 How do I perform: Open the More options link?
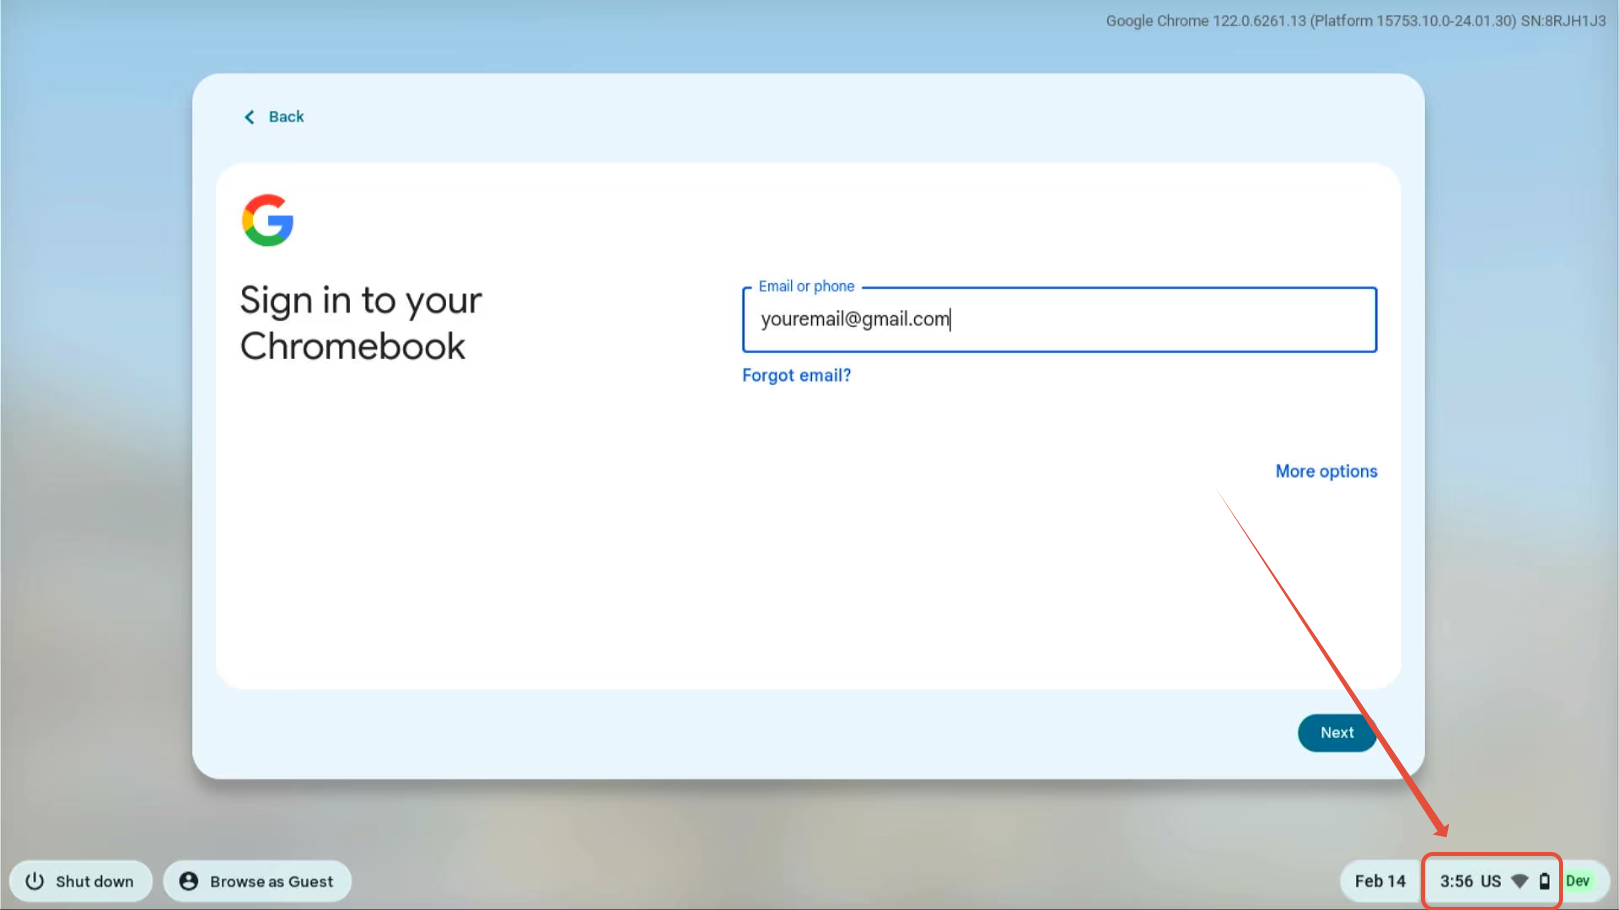point(1326,471)
